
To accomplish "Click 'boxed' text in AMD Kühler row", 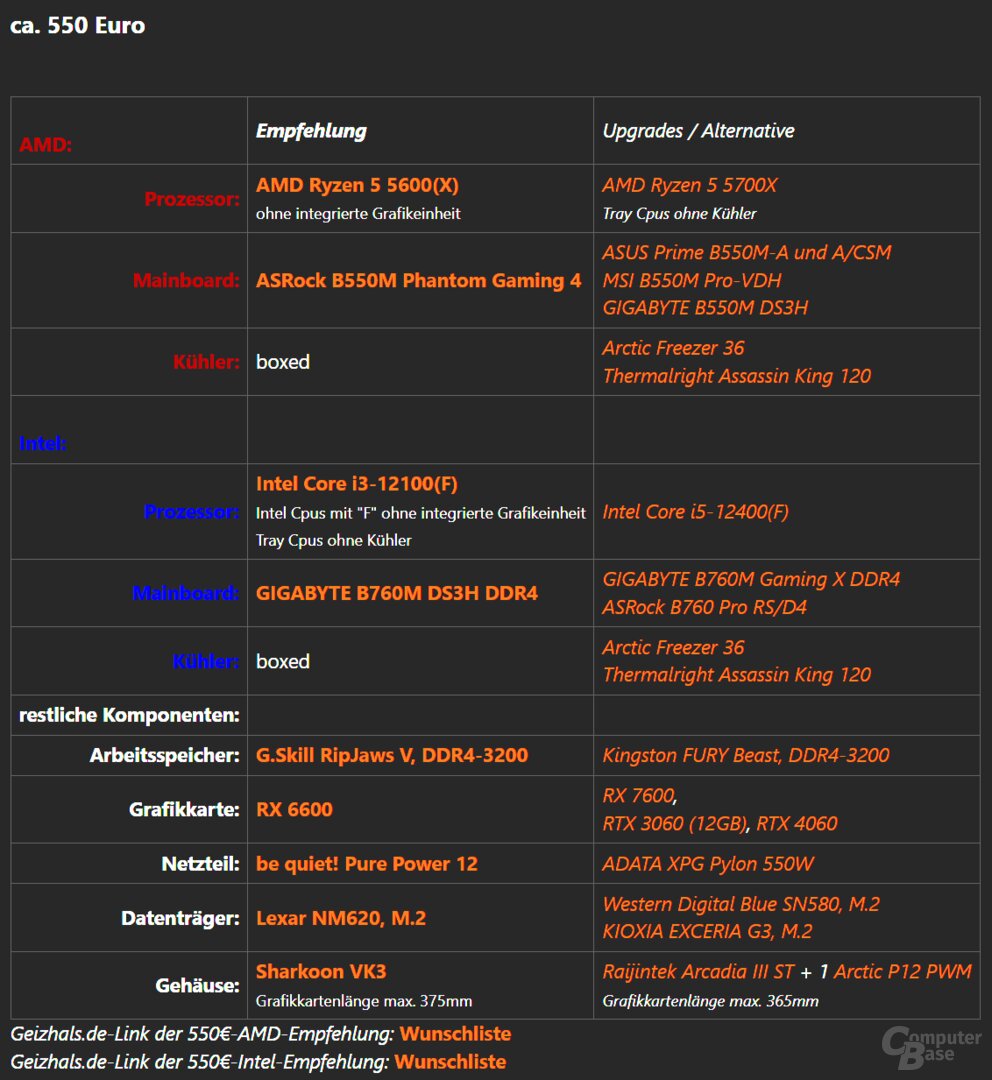I will pyautogui.click(x=282, y=362).
